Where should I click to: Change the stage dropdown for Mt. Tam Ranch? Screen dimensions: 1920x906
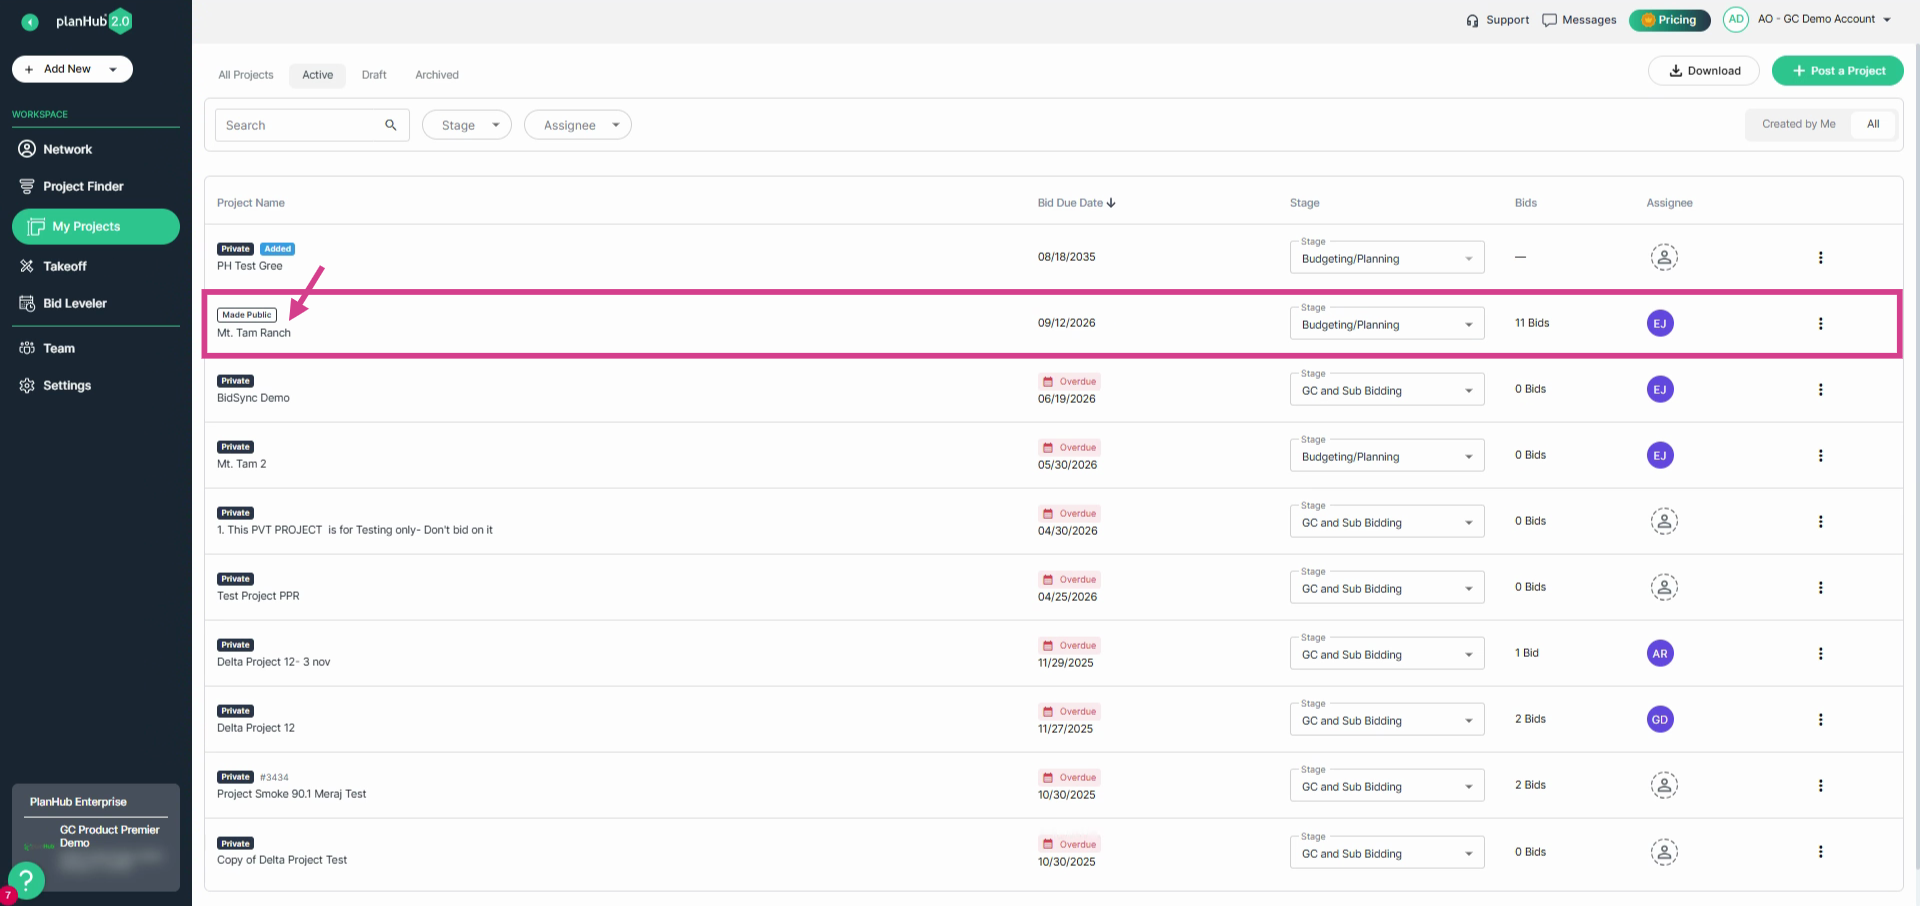pos(1387,324)
